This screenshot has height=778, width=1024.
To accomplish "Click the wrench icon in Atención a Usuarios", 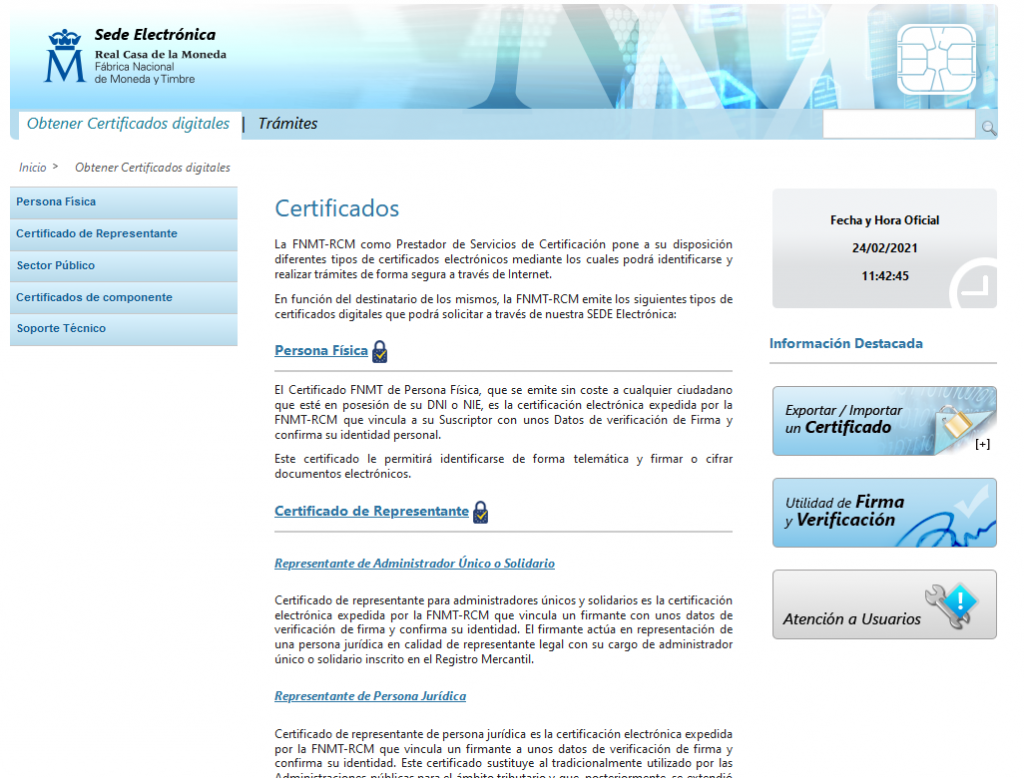I will tap(951, 606).
